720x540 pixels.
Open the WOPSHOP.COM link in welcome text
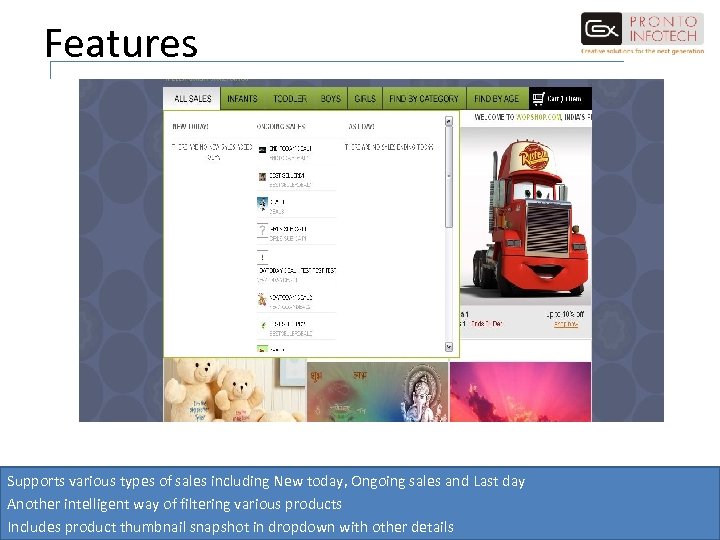tap(538, 117)
